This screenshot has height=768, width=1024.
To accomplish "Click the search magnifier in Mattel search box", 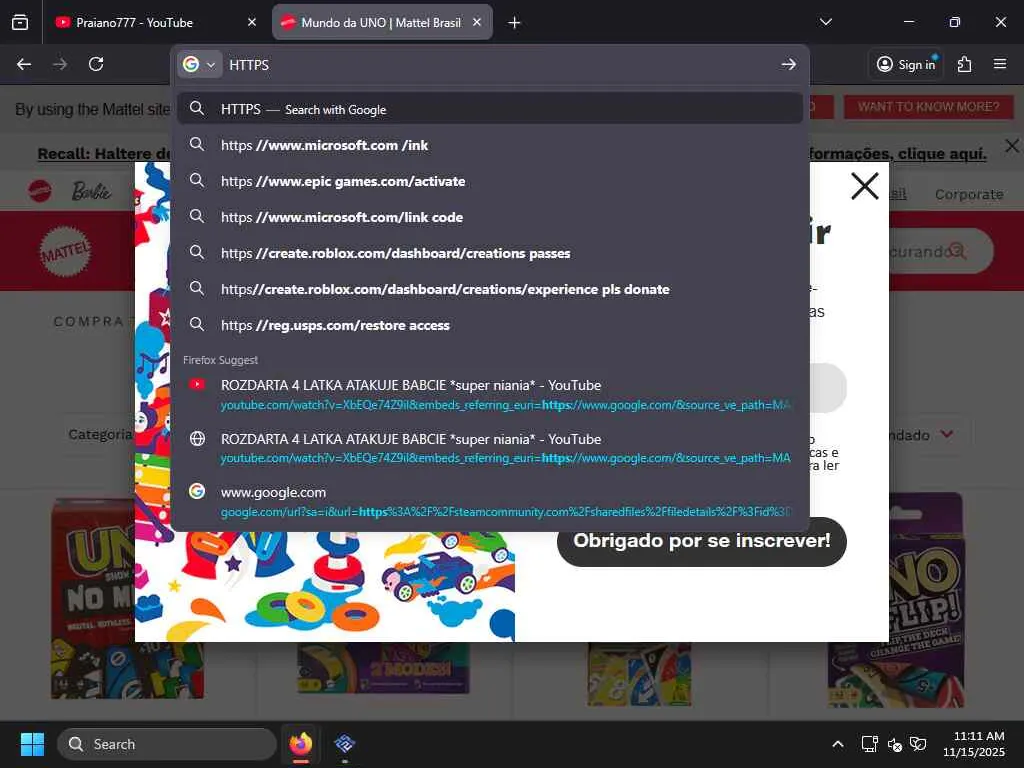I will point(957,251).
